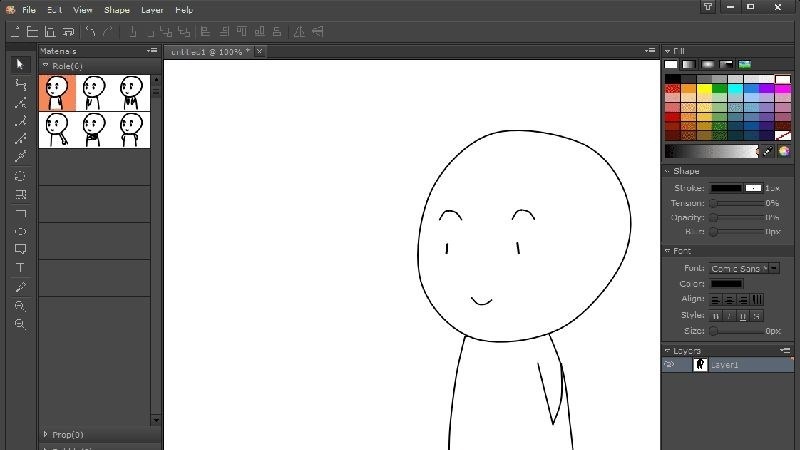800x450 pixels.
Task: Select the Text tool
Action: (x=20, y=267)
